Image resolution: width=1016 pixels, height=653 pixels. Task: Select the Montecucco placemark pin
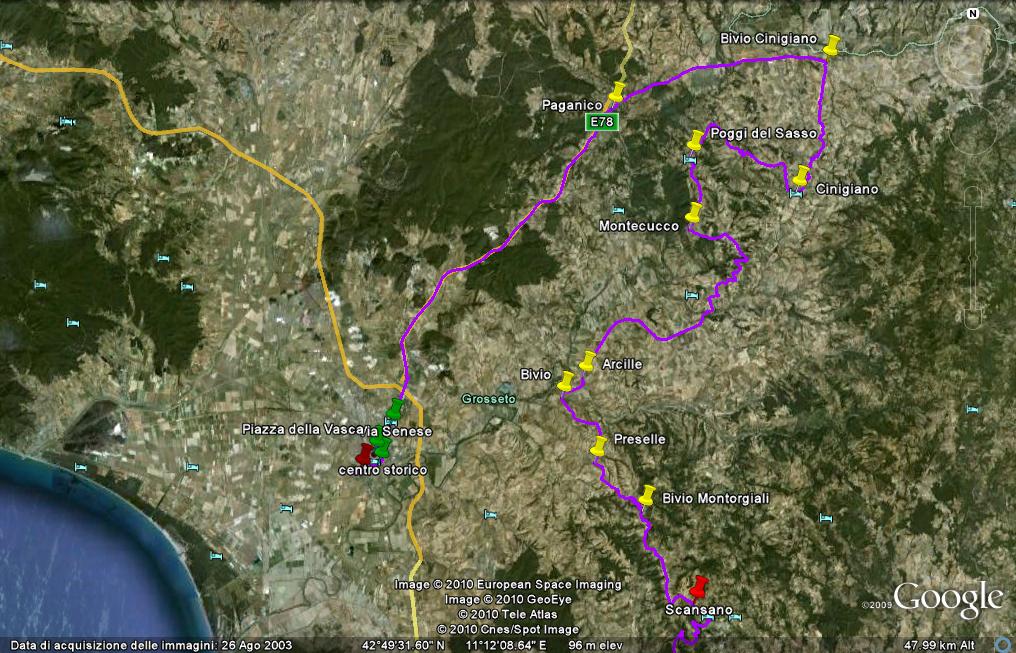tap(693, 213)
